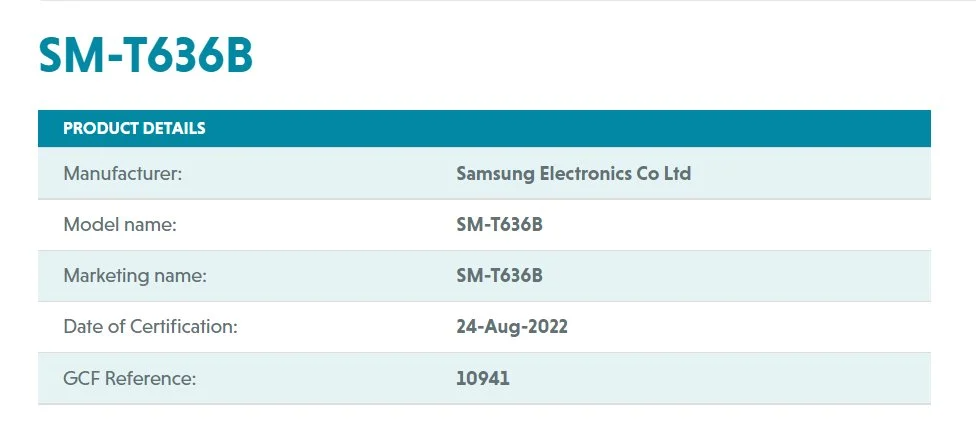Click the Marketing name label
The image size is (976, 434).
[135, 276]
